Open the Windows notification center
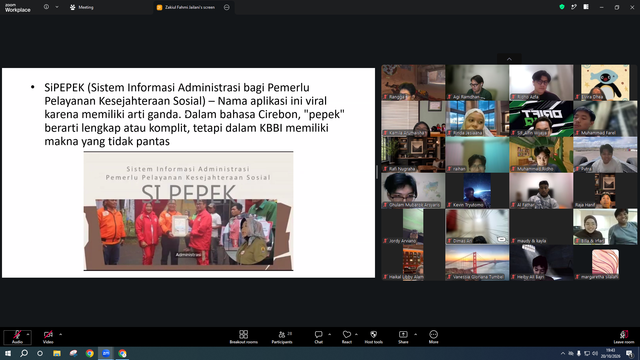Screen dimensions: 640x360 (x=630, y=353)
